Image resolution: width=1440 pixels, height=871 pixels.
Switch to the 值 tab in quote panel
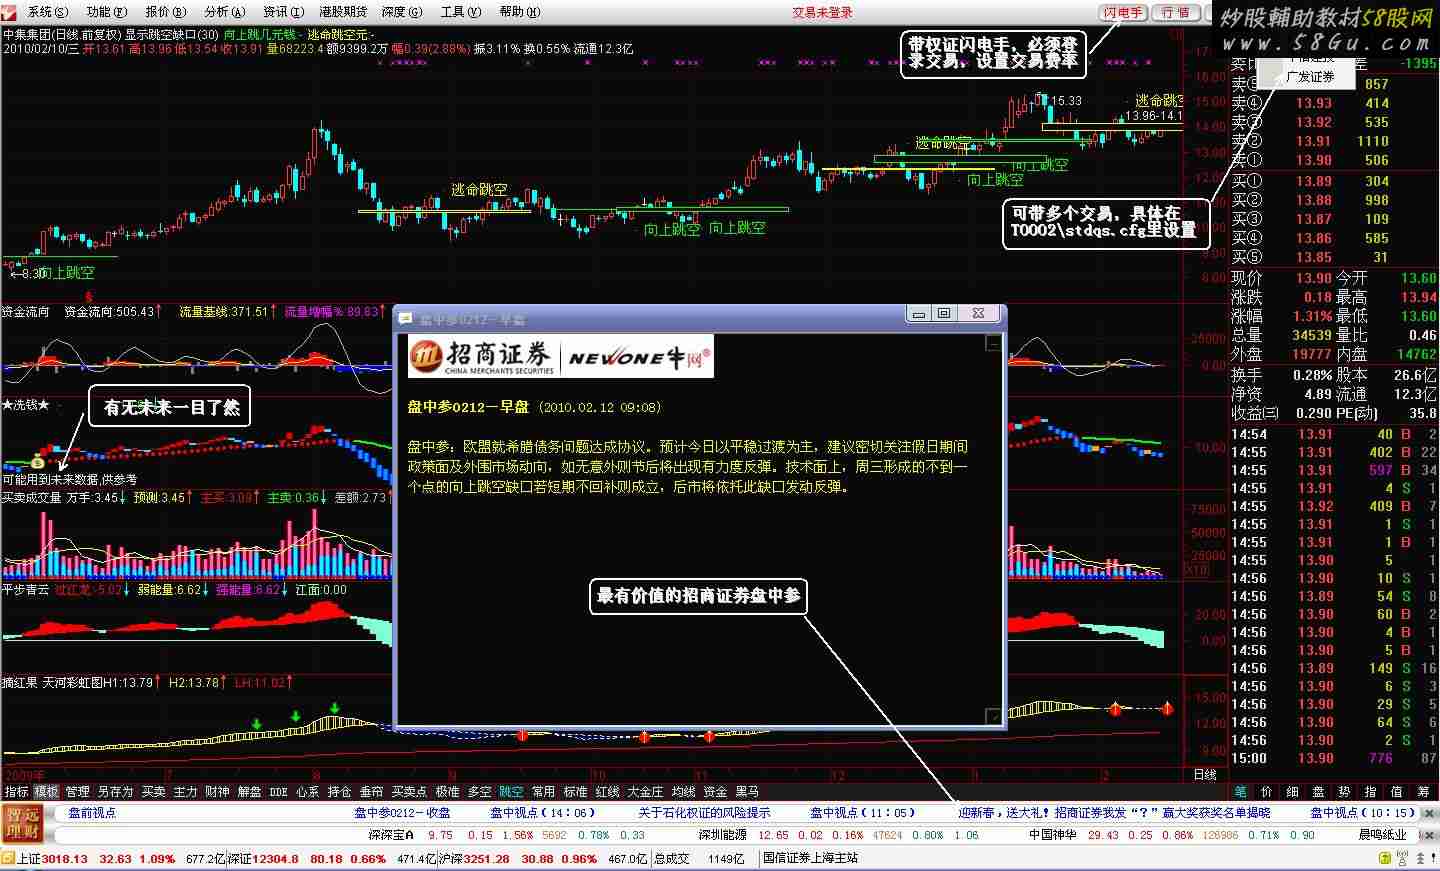pyautogui.click(x=1397, y=791)
